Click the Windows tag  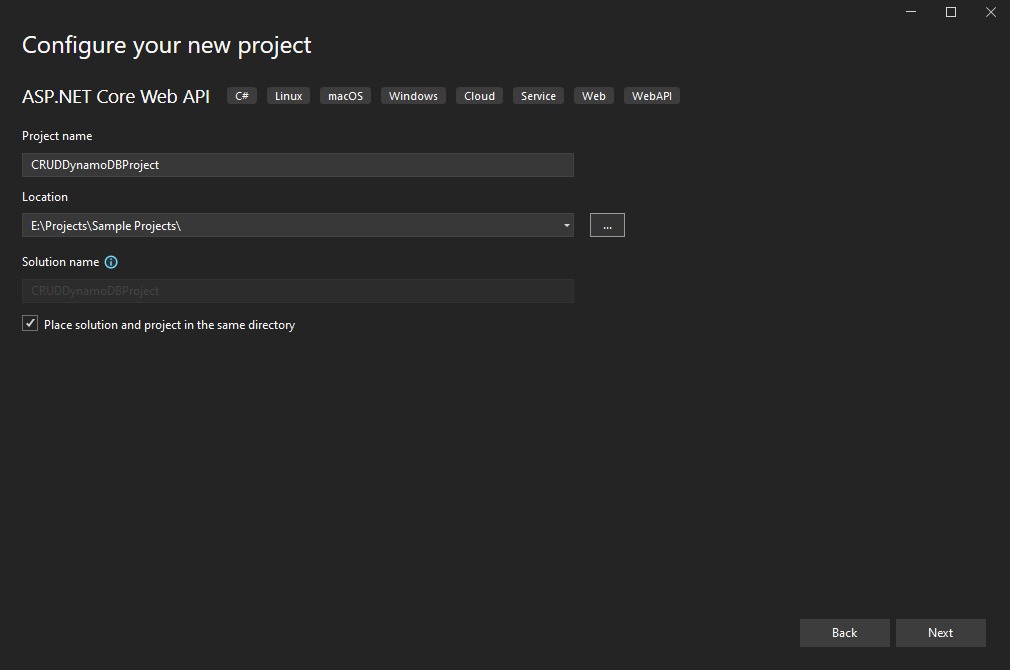pyautogui.click(x=413, y=96)
